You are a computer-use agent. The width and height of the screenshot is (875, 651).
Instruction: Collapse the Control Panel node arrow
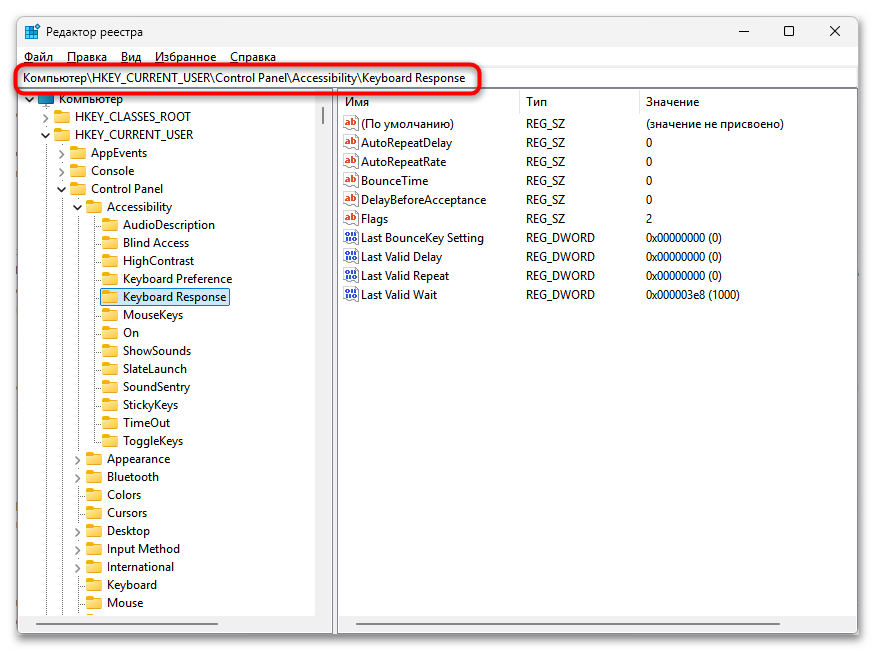61,189
